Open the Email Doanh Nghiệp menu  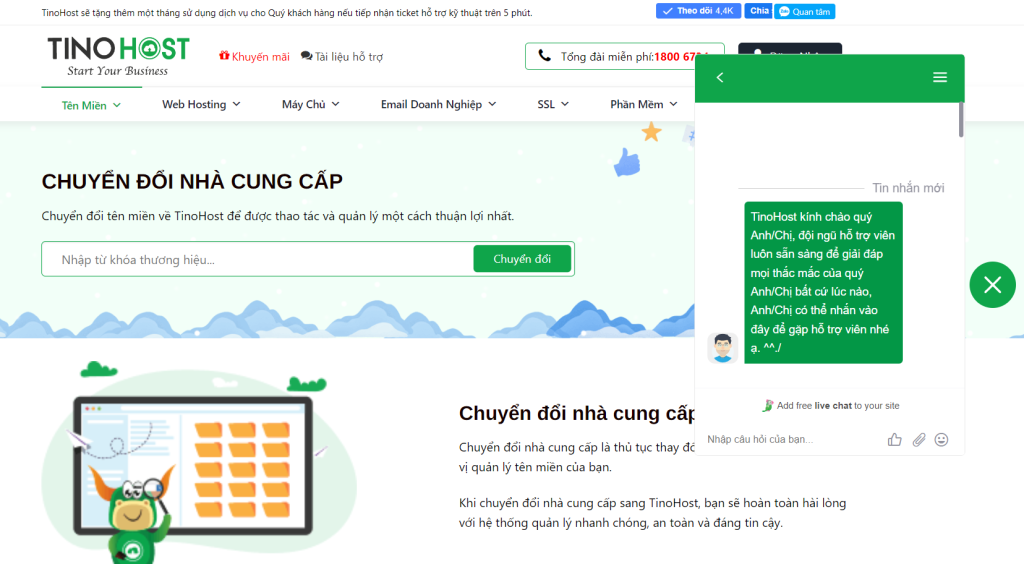[x=439, y=104]
